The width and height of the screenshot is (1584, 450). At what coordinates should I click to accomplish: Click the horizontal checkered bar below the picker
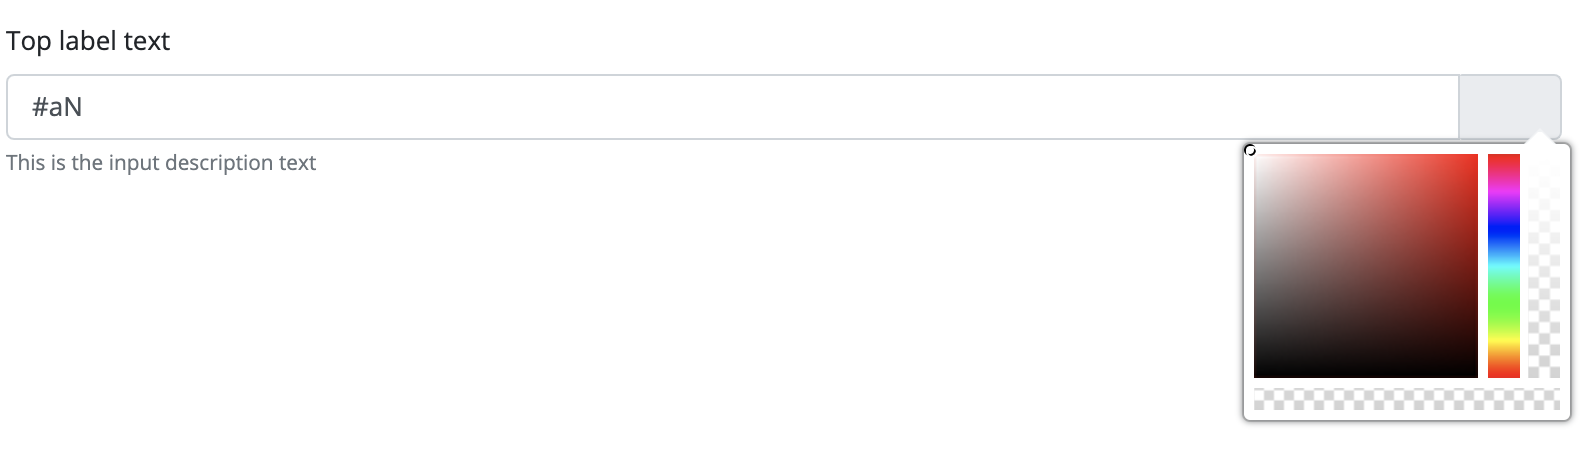(1407, 399)
